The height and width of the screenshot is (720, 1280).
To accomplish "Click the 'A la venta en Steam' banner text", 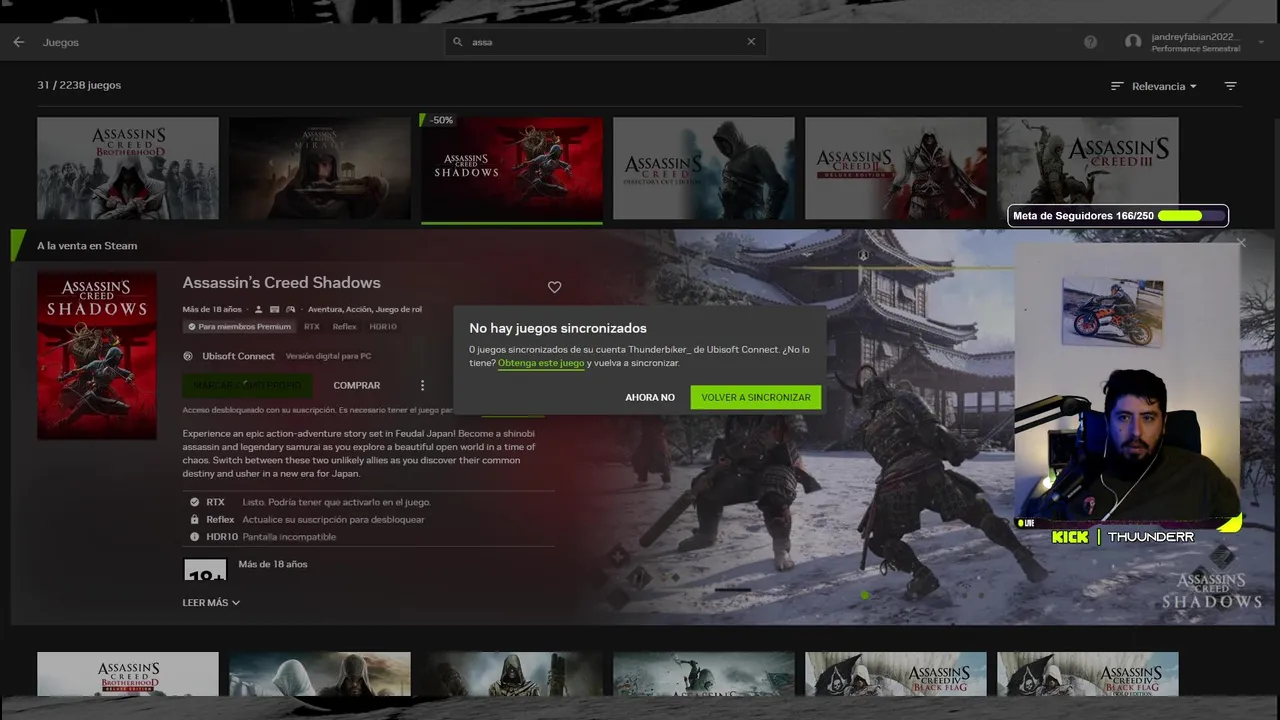I will (87, 245).
